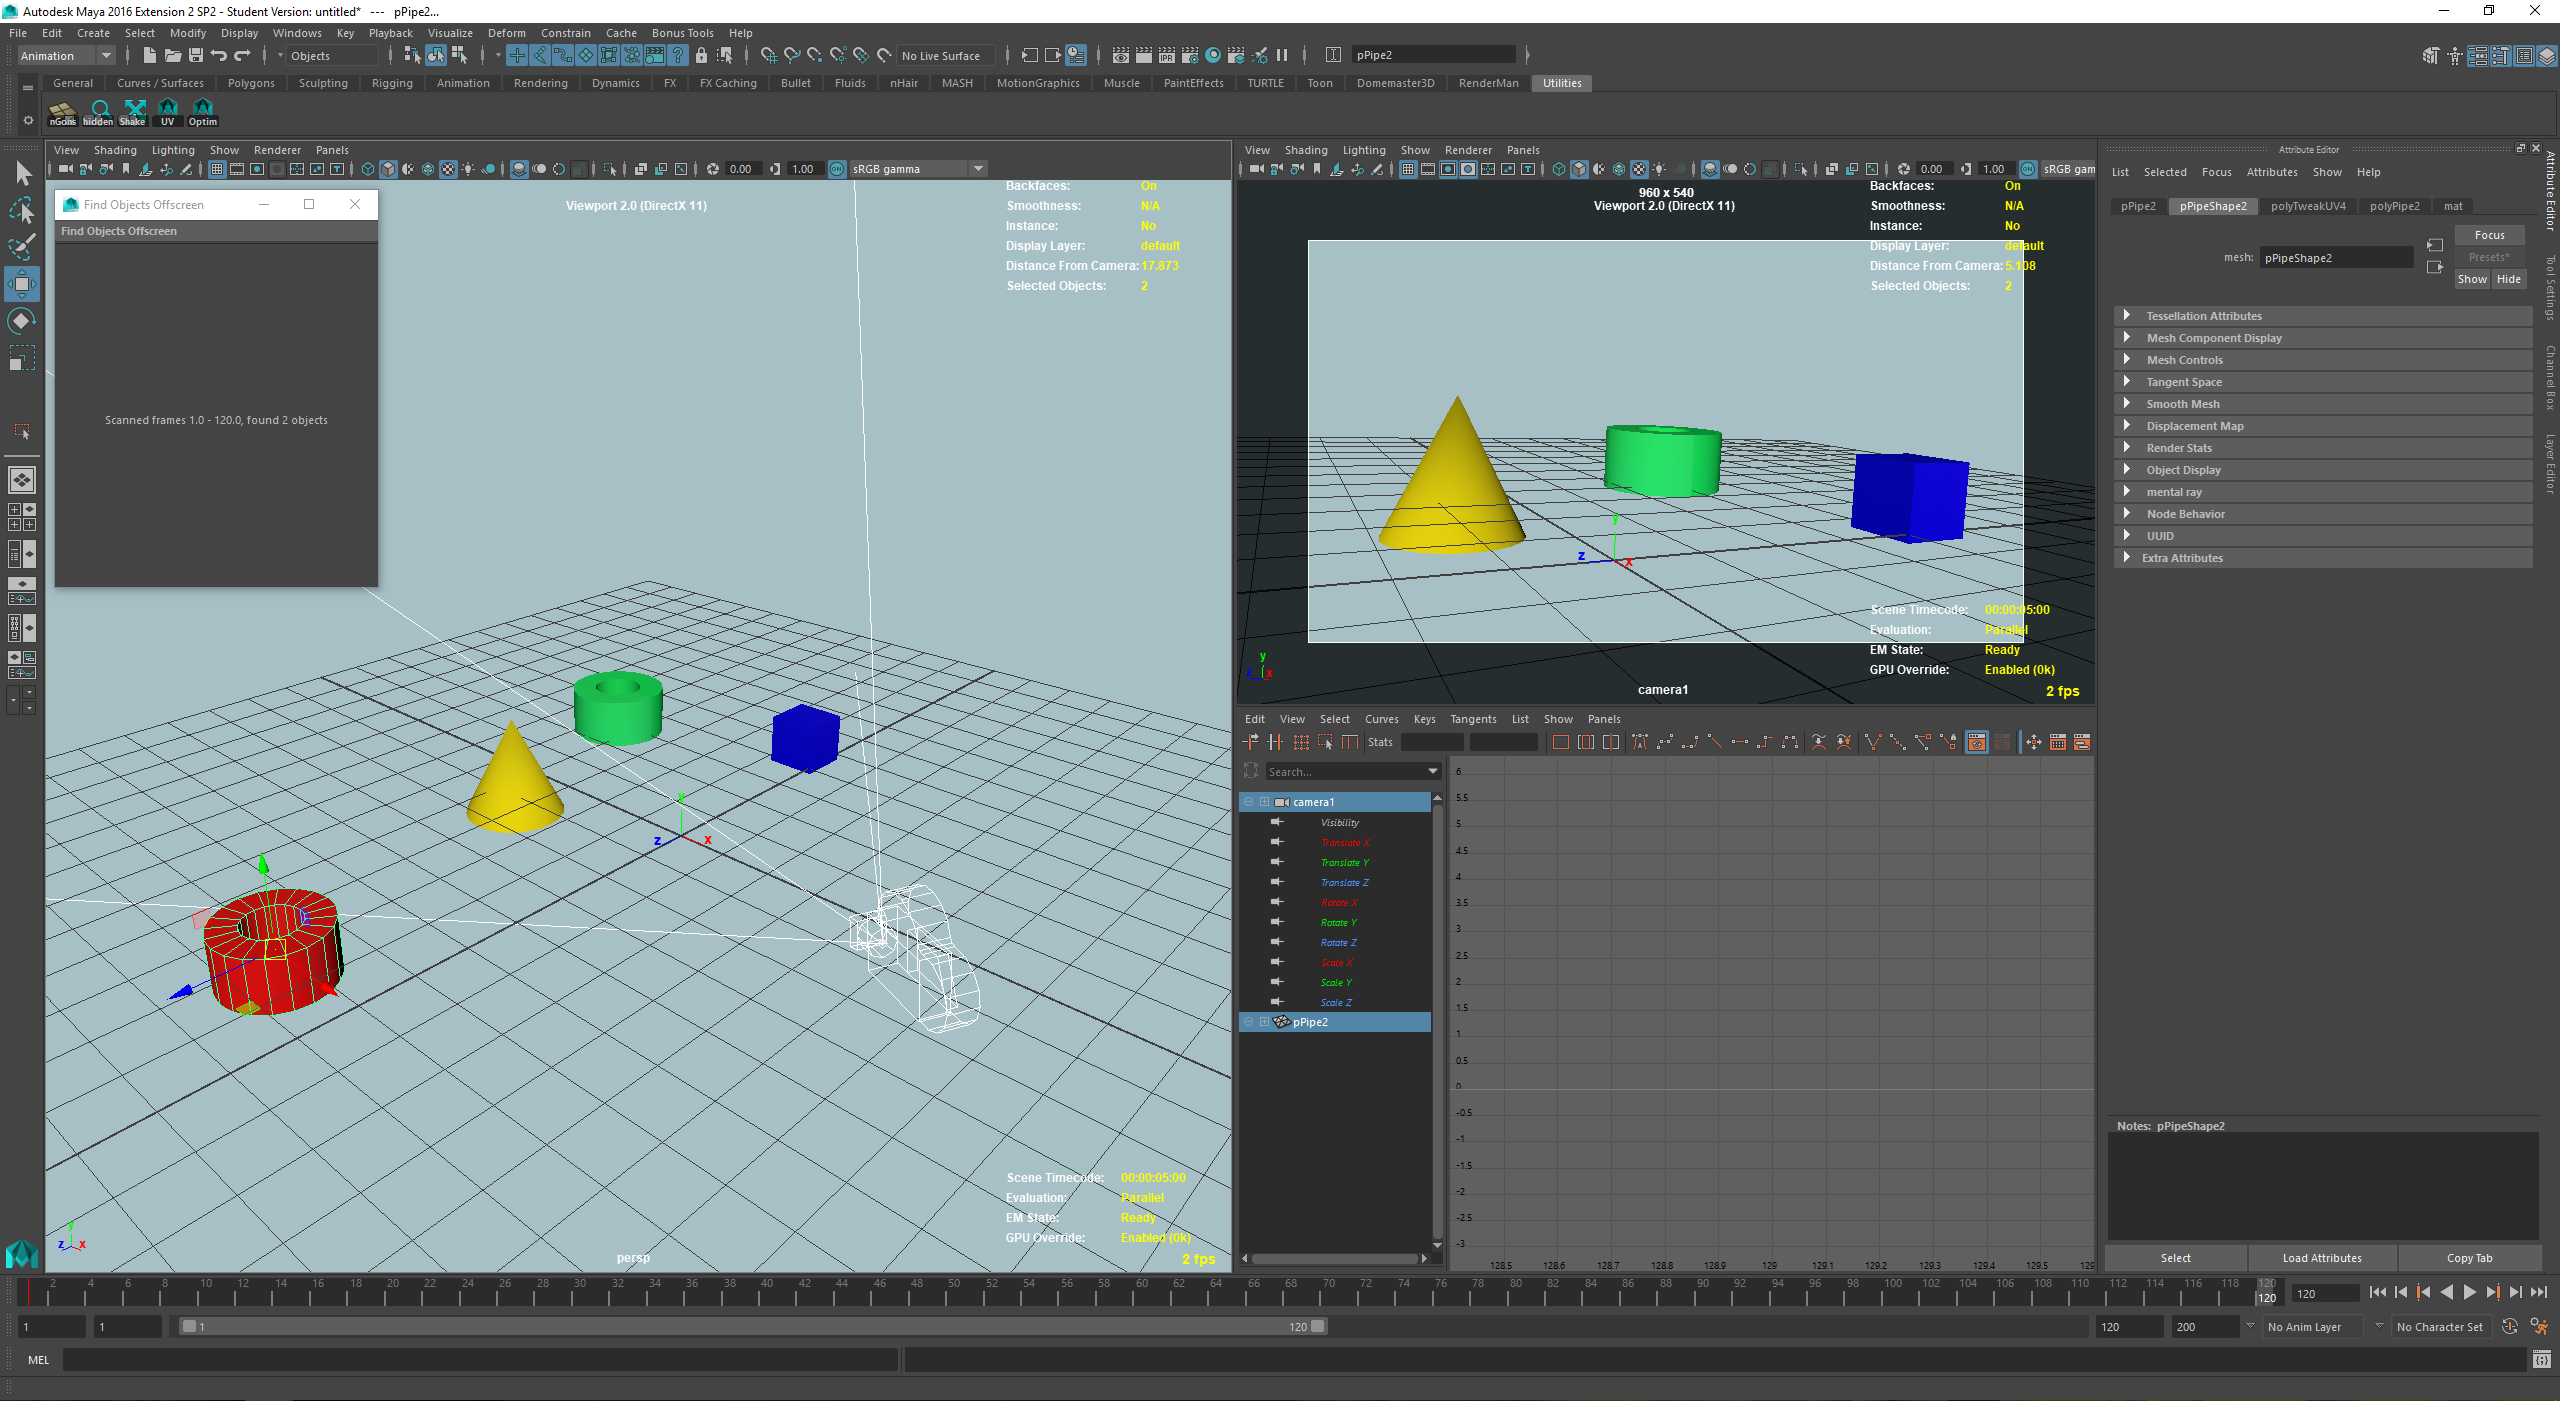Toggle the pPipe2 node expansion in outliner
Image resolution: width=2560 pixels, height=1401 pixels.
pos(1264,1022)
